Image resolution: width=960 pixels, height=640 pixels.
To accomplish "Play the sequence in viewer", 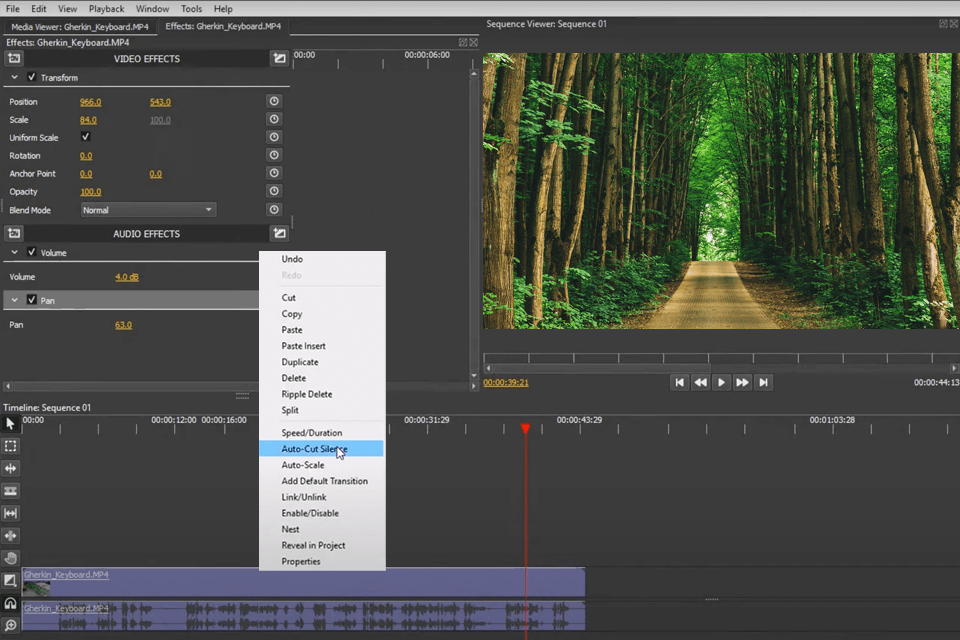I will [721, 382].
